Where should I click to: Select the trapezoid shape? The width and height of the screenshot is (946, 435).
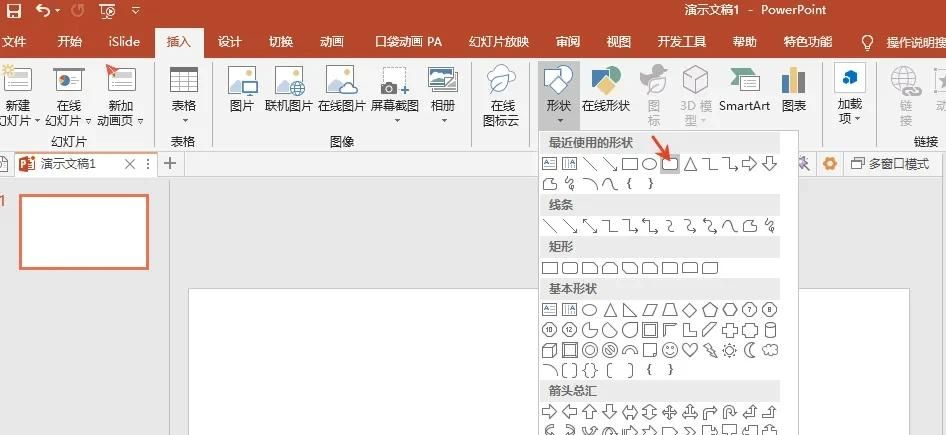click(670, 310)
